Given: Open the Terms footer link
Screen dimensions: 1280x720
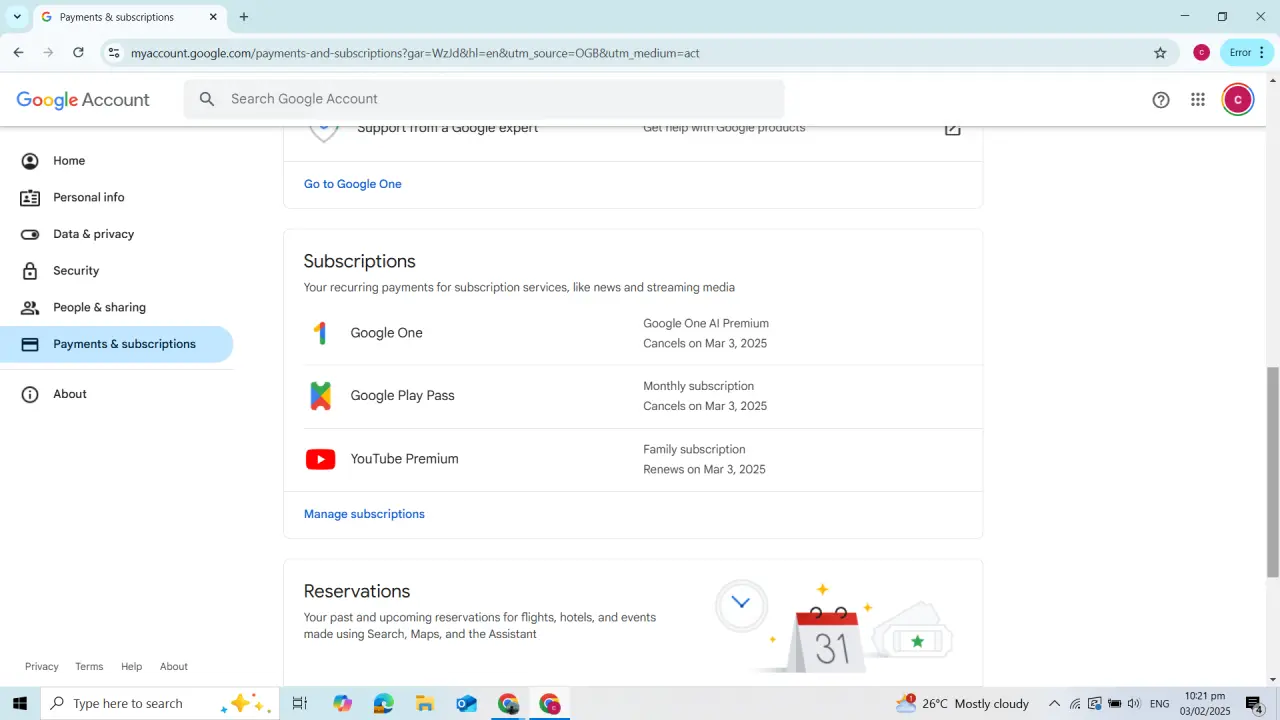Looking at the screenshot, I should (x=89, y=667).
